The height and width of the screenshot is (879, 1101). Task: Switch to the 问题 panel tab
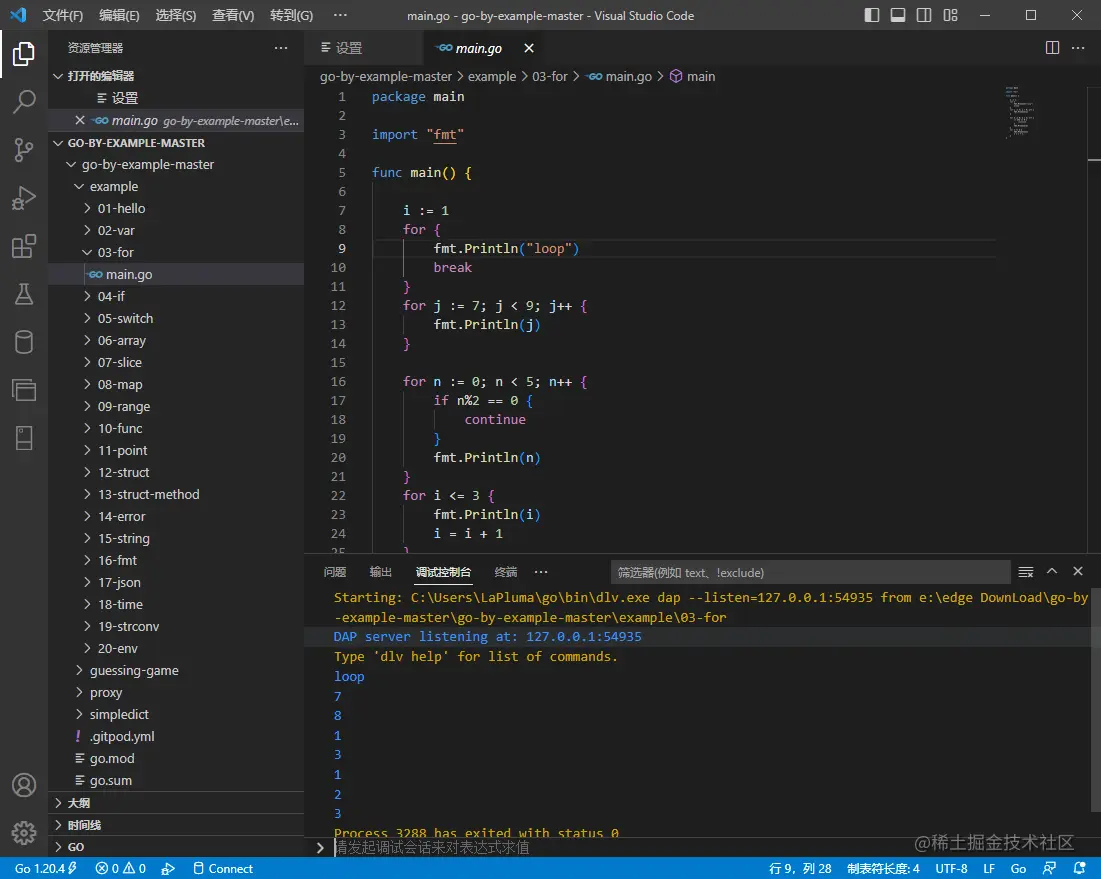[x=335, y=571]
